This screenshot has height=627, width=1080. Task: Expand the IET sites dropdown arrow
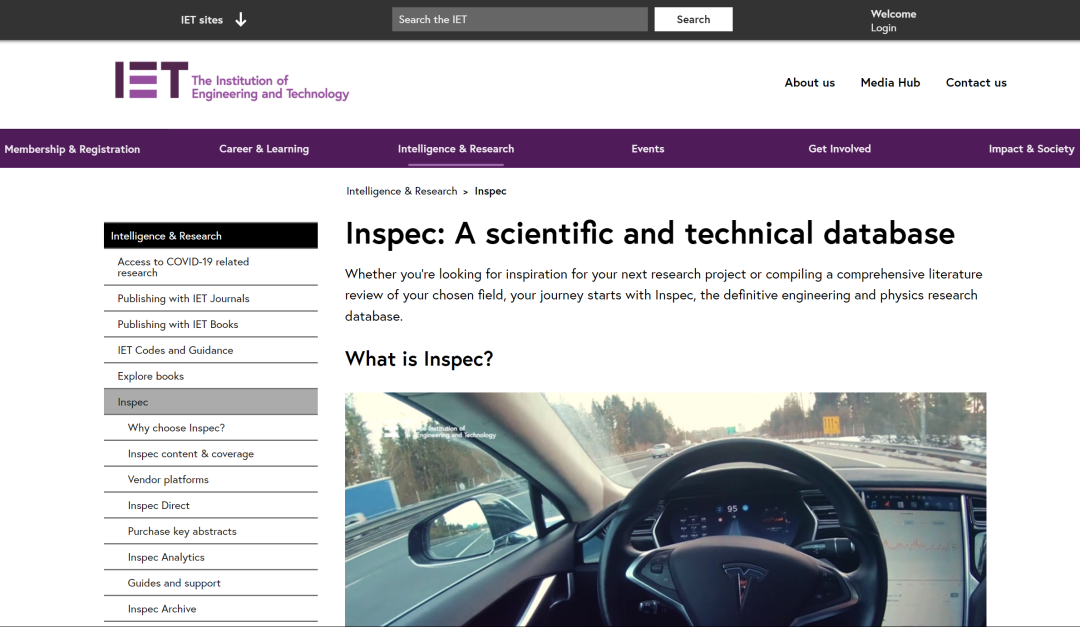coord(240,19)
